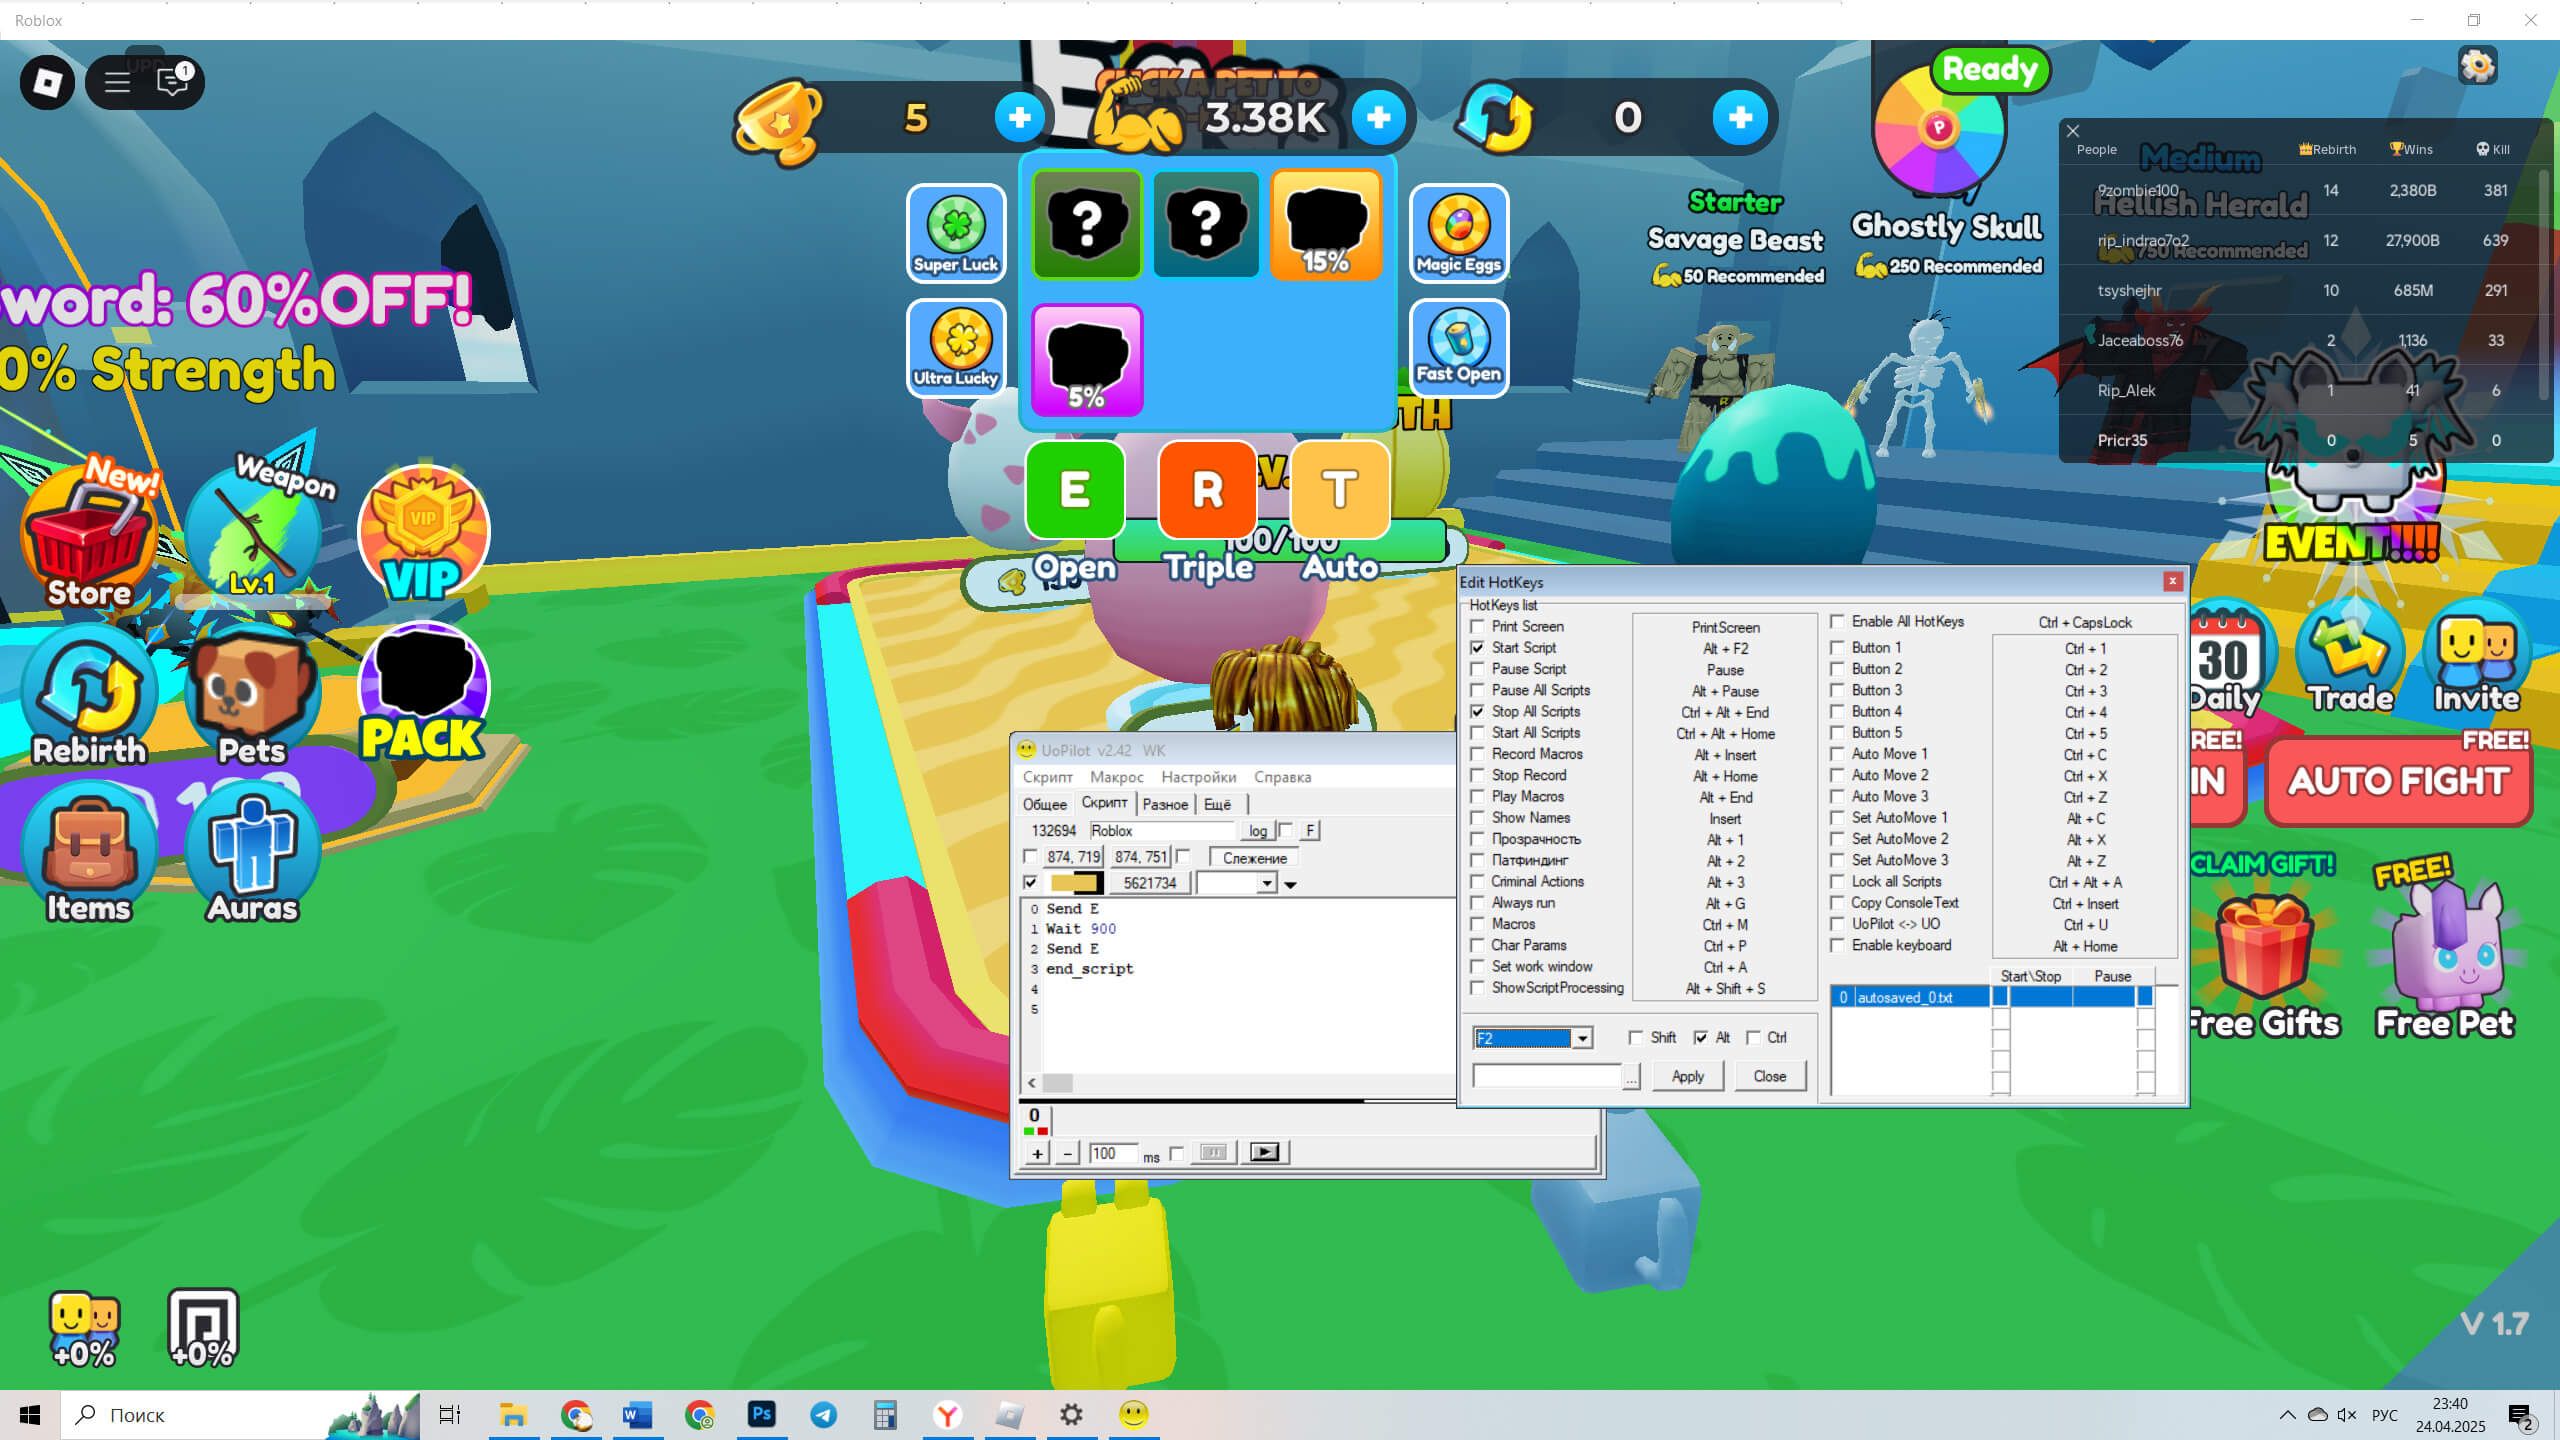Viewport: 2560px width, 1440px height.
Task: Open Word from the taskbar
Action: (637, 1415)
